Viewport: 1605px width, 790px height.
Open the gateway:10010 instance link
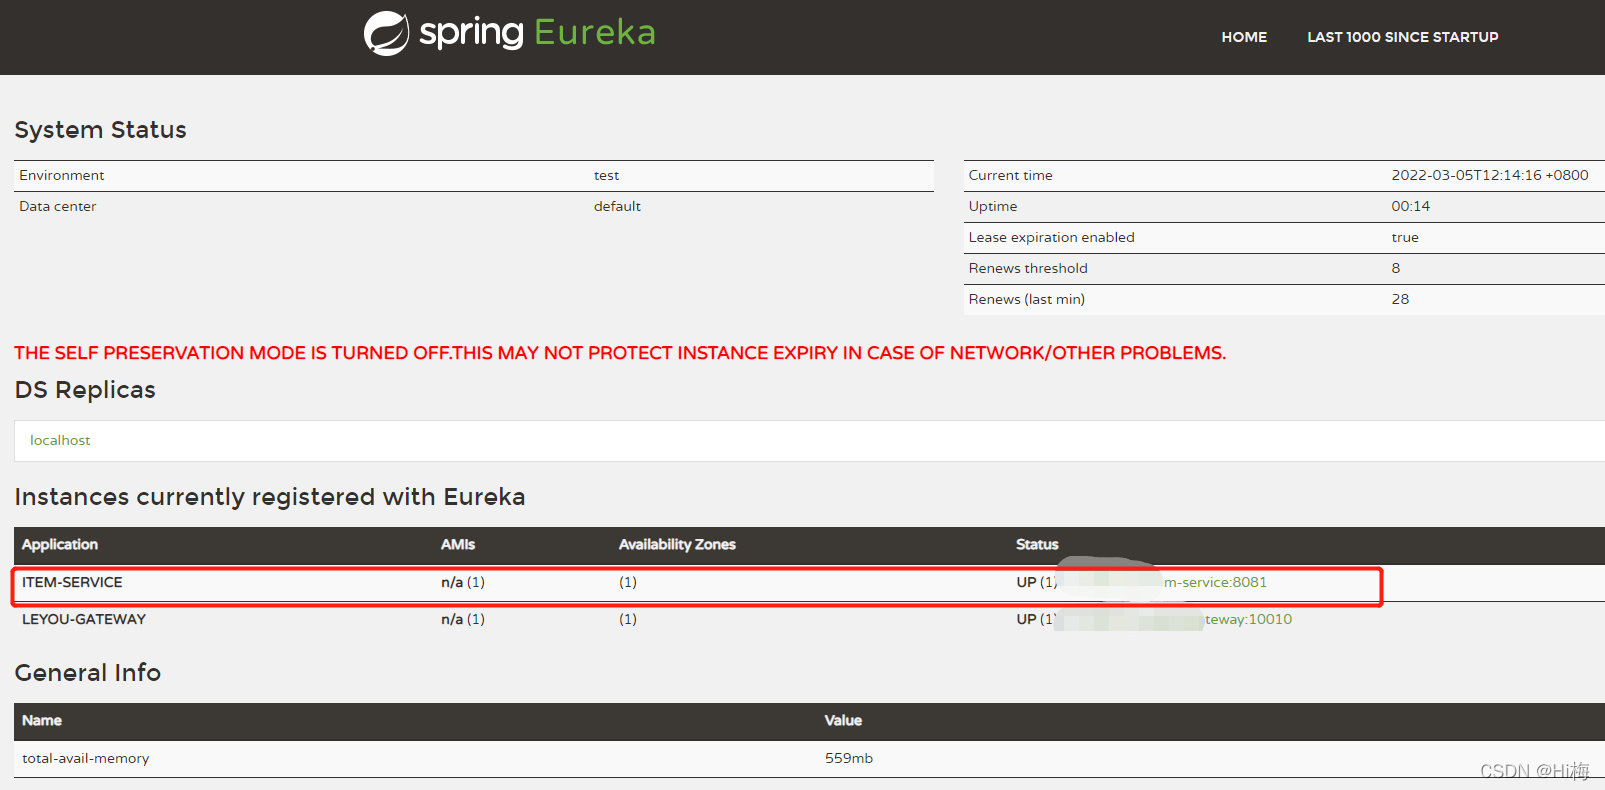(x=1248, y=619)
